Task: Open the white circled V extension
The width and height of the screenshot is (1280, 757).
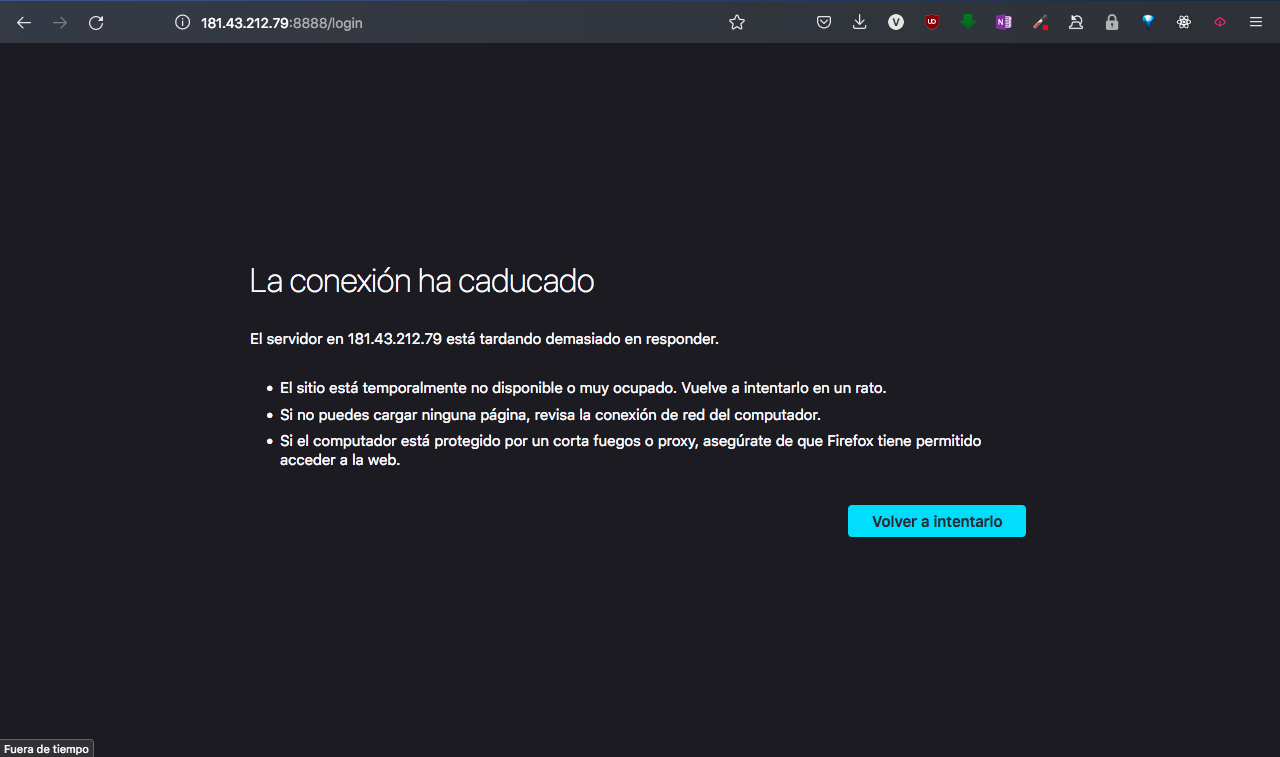Action: (x=896, y=22)
